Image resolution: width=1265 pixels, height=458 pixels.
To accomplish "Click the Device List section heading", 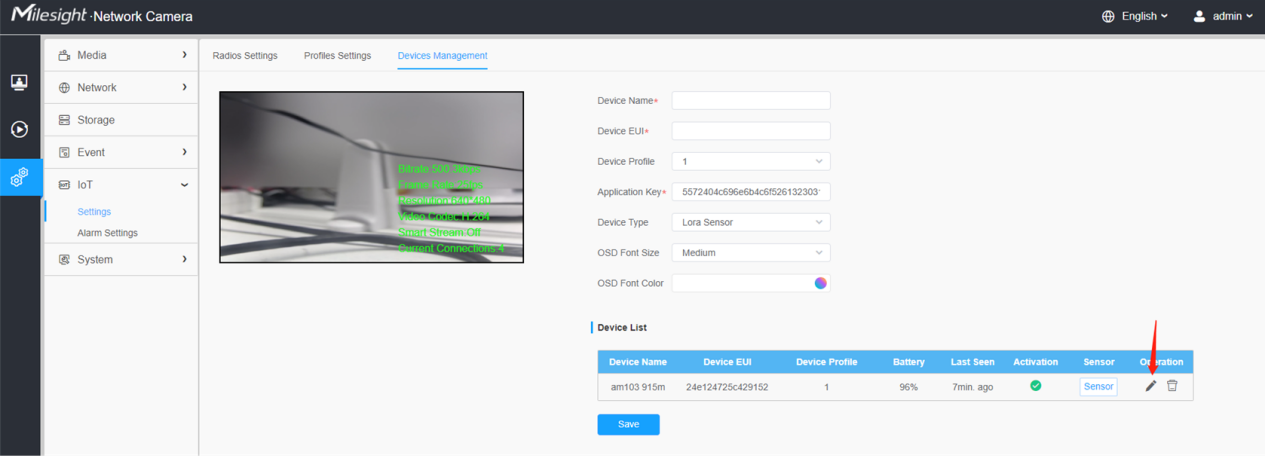I will tap(621, 327).
